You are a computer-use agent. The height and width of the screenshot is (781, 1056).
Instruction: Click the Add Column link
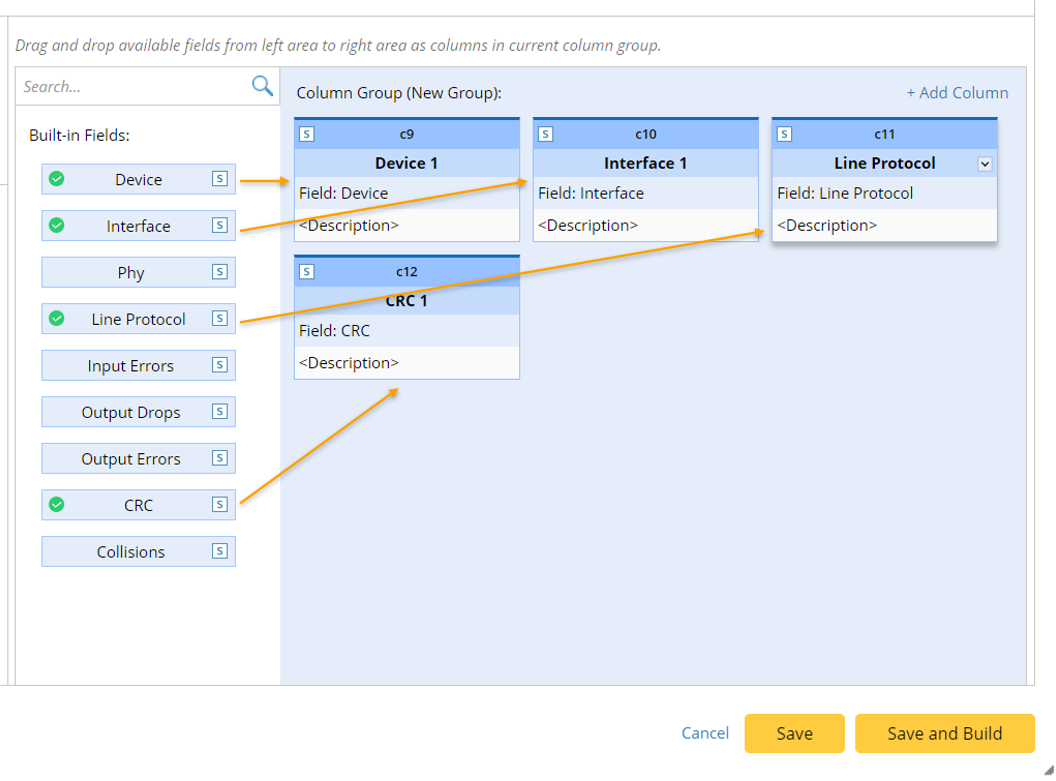[x=957, y=93]
